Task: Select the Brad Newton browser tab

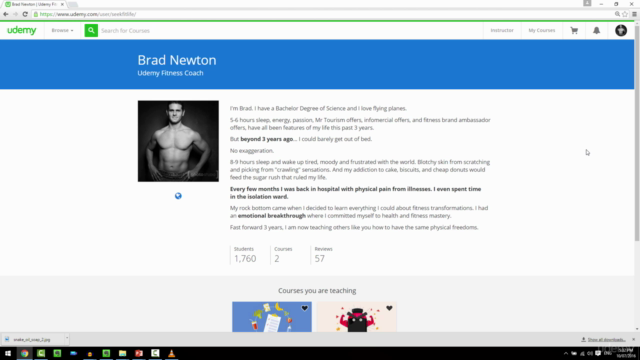Action: (x=34, y=4)
